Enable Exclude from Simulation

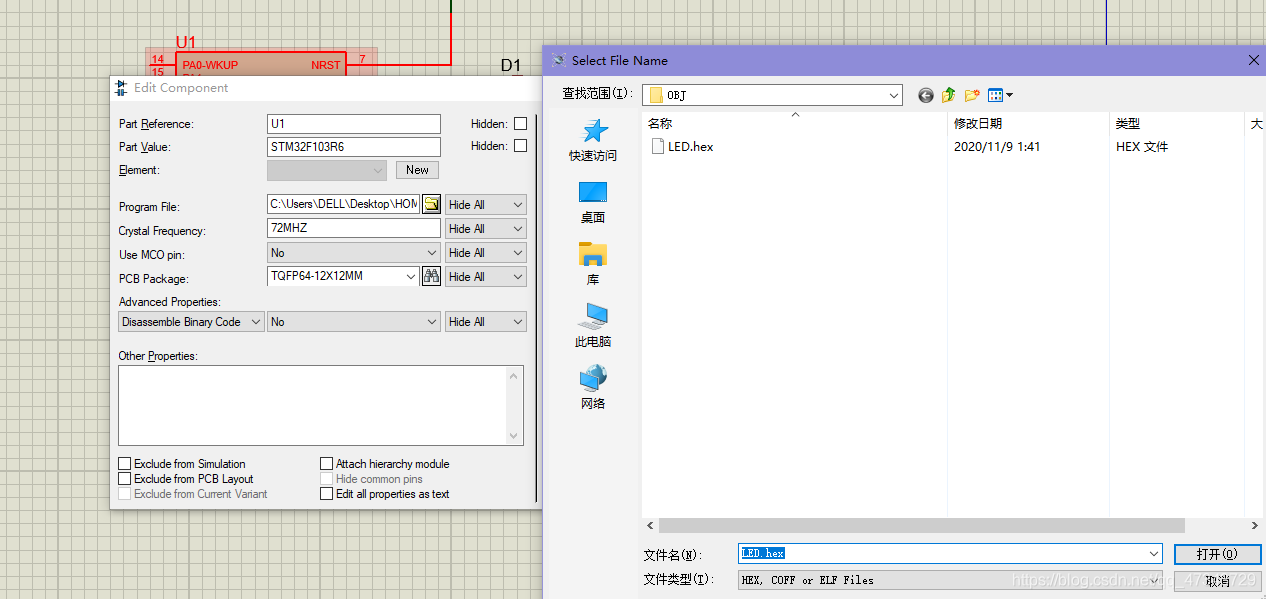click(125, 464)
